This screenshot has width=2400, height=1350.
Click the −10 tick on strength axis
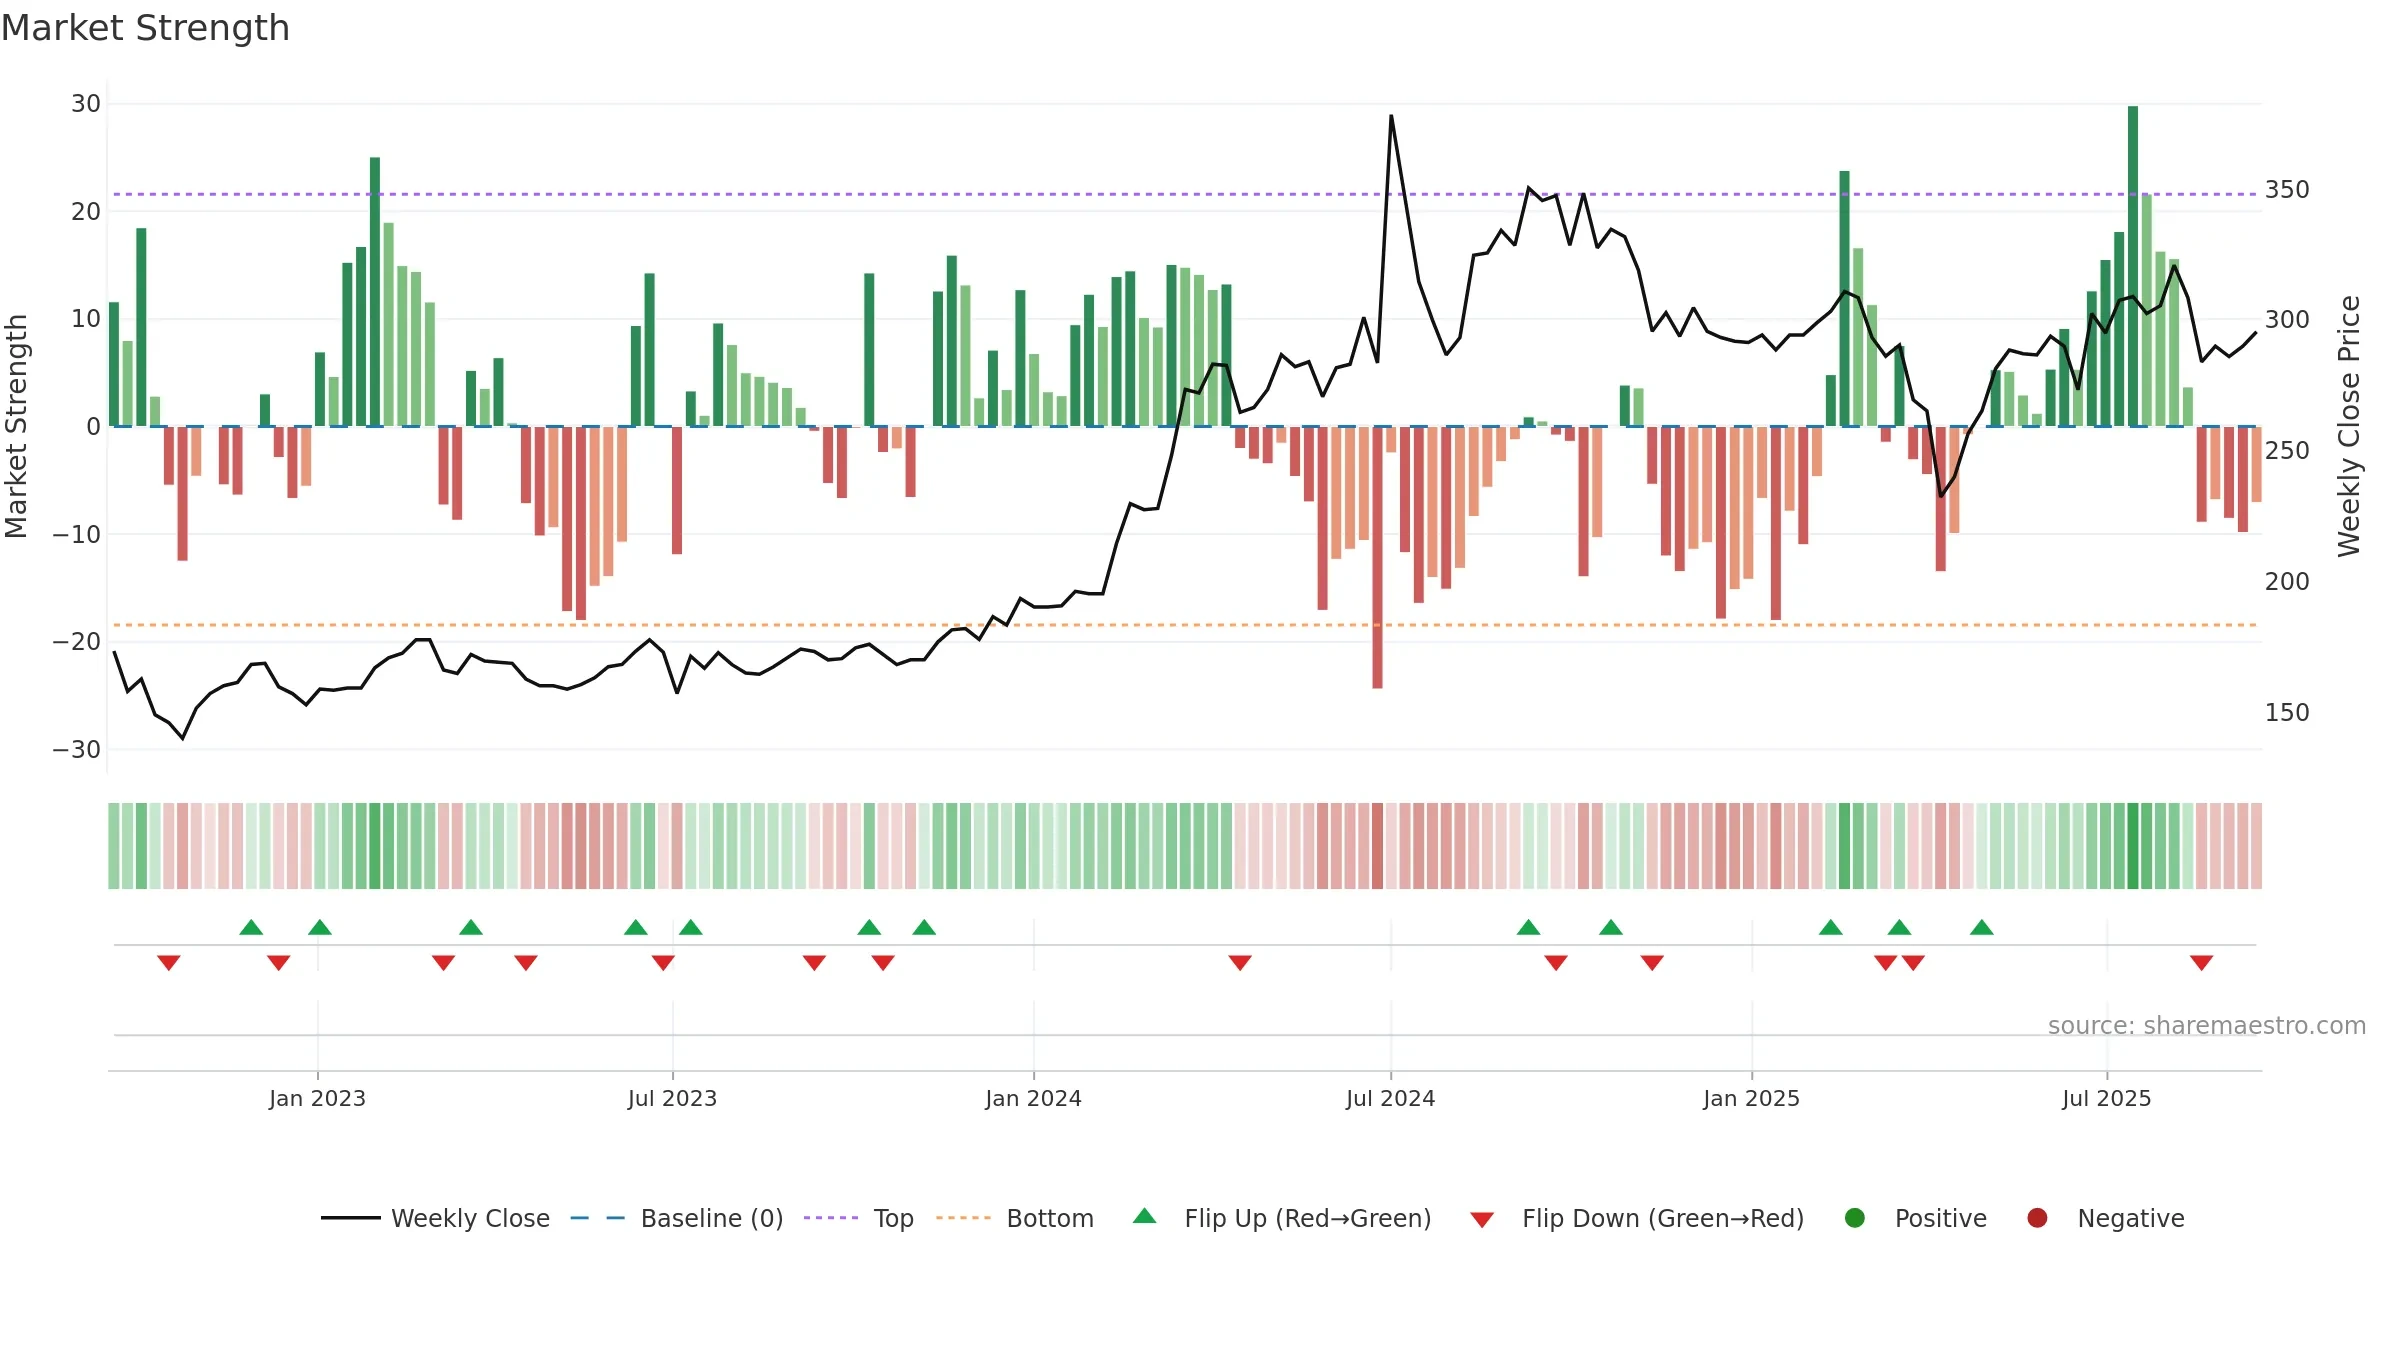(77, 534)
